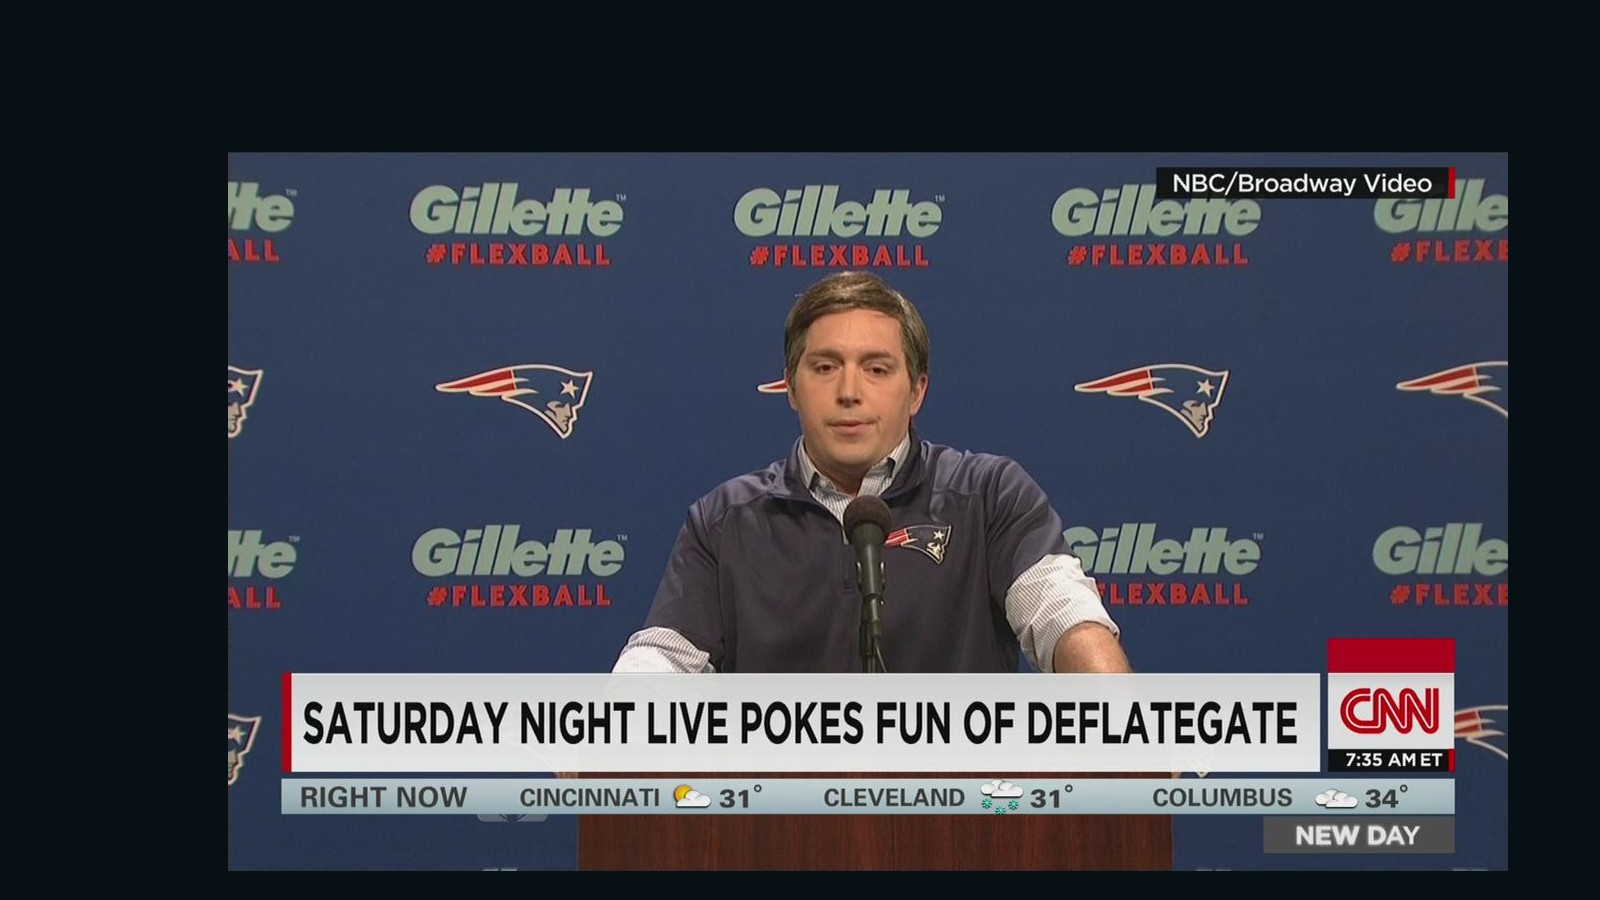Viewport: 1600px width, 900px height.
Task: Click the 'NEW DAY' show label
Action: tap(1357, 835)
